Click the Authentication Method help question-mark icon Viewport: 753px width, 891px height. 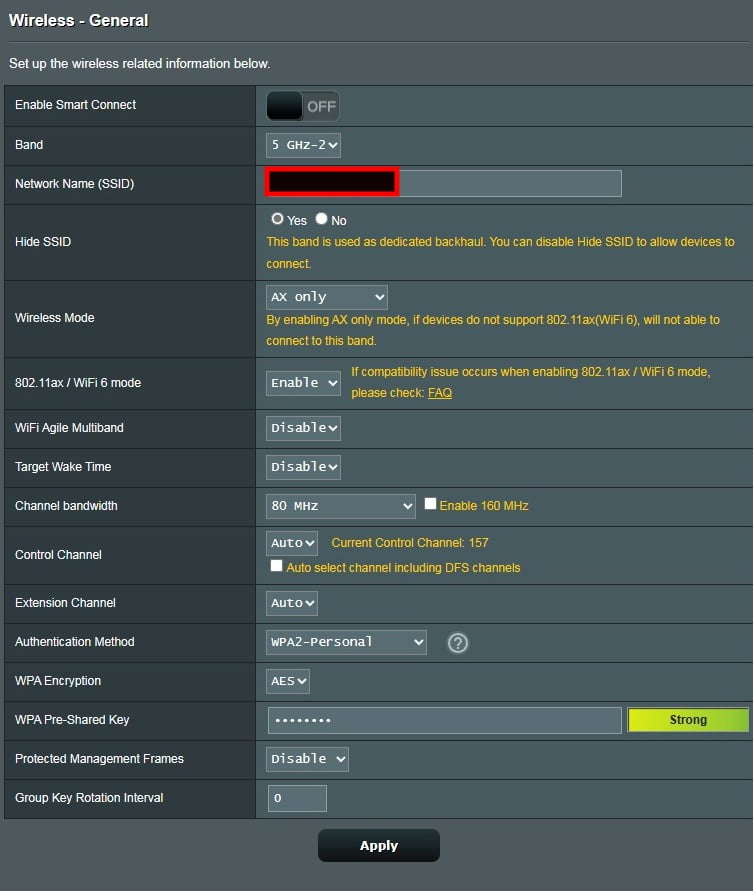click(x=457, y=643)
